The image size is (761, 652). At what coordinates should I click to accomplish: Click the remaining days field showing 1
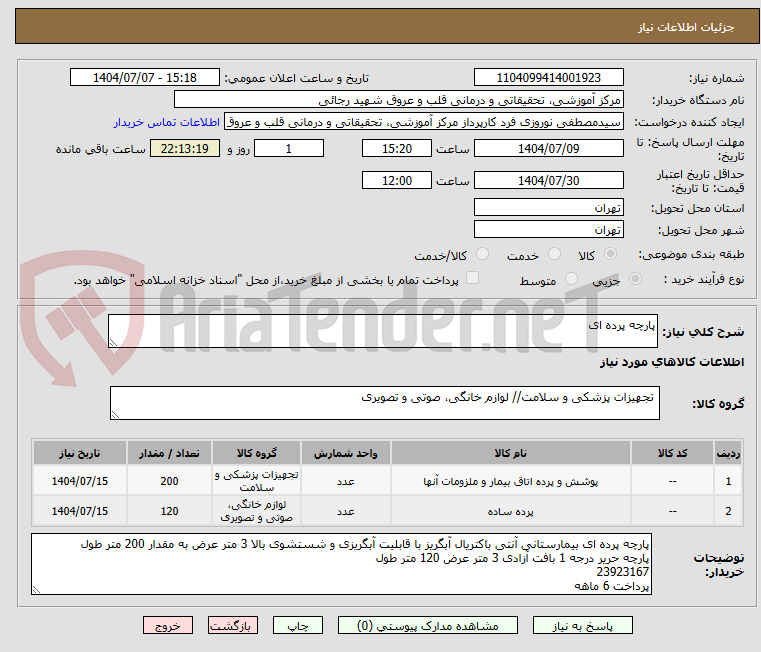[289, 149]
